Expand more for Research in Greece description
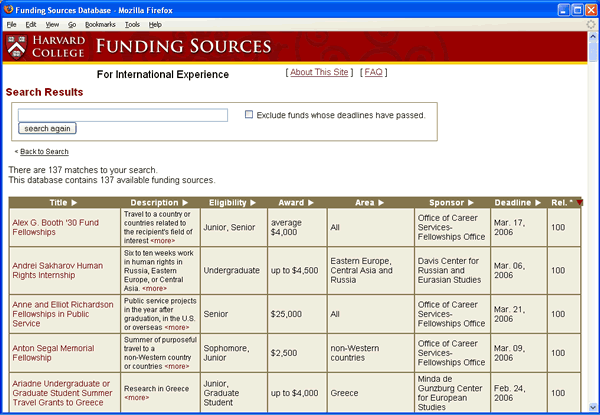 pyautogui.click(x=137, y=397)
